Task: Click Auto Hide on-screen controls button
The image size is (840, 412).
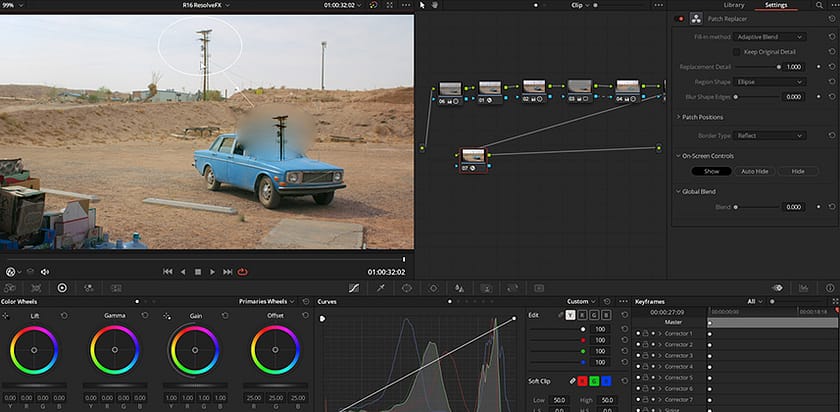Action: pyautogui.click(x=754, y=171)
